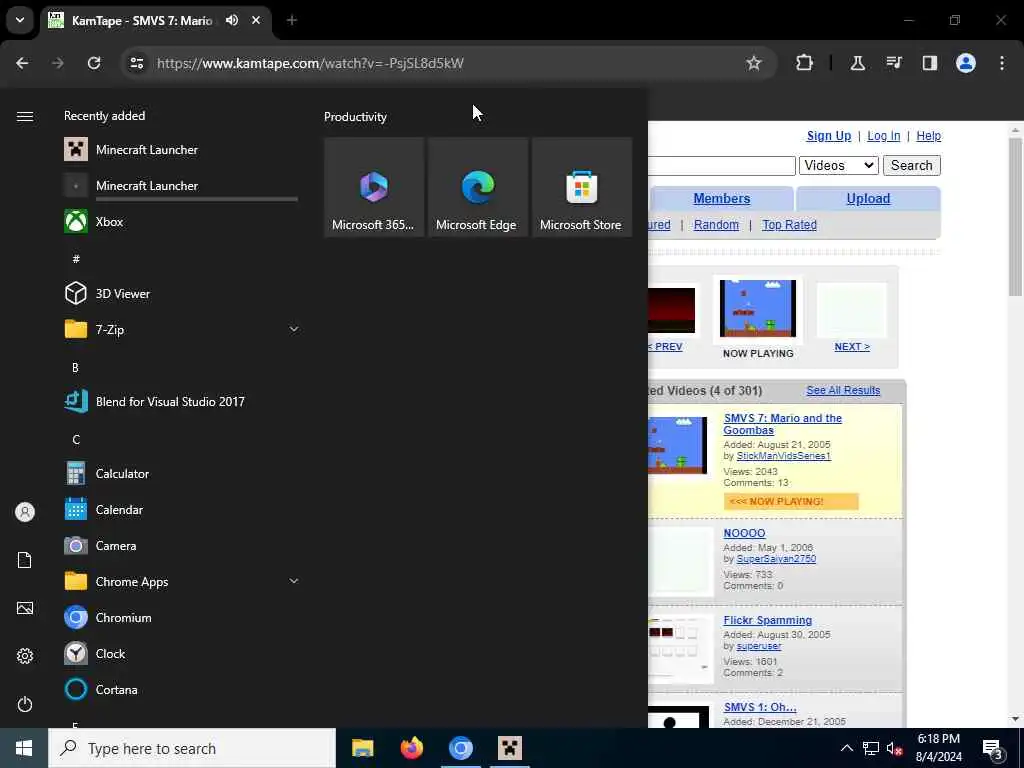Image resolution: width=1024 pixels, height=768 pixels.
Task: Show hidden system tray icons
Action: 846,748
